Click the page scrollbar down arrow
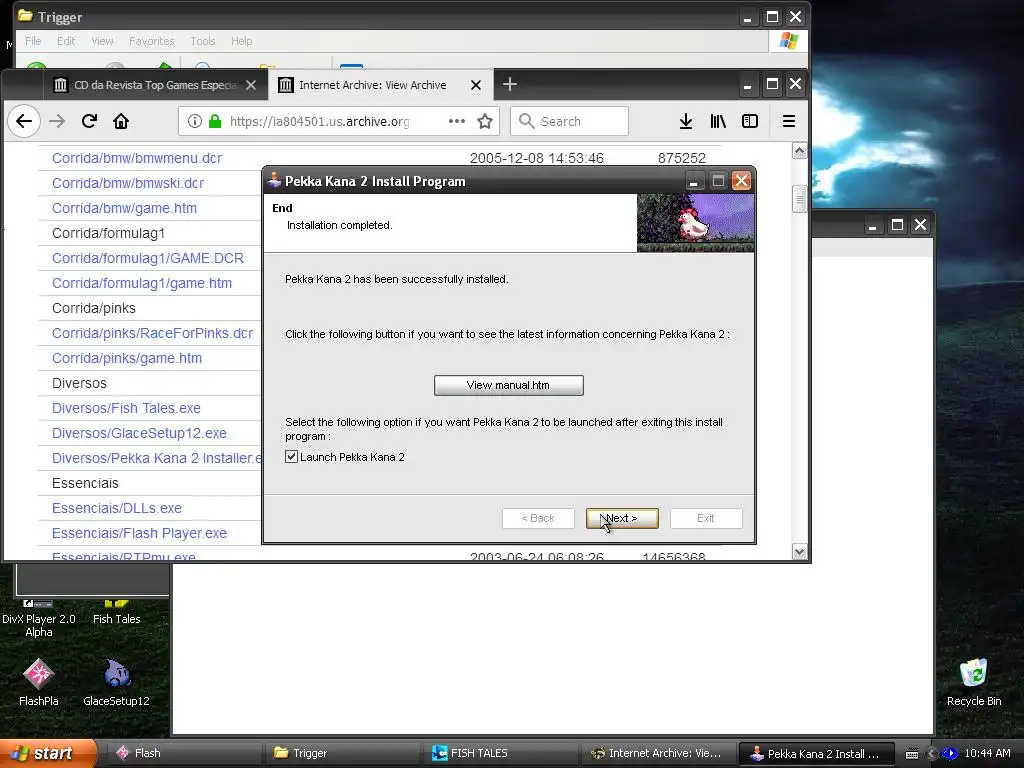1024x768 pixels. (799, 552)
